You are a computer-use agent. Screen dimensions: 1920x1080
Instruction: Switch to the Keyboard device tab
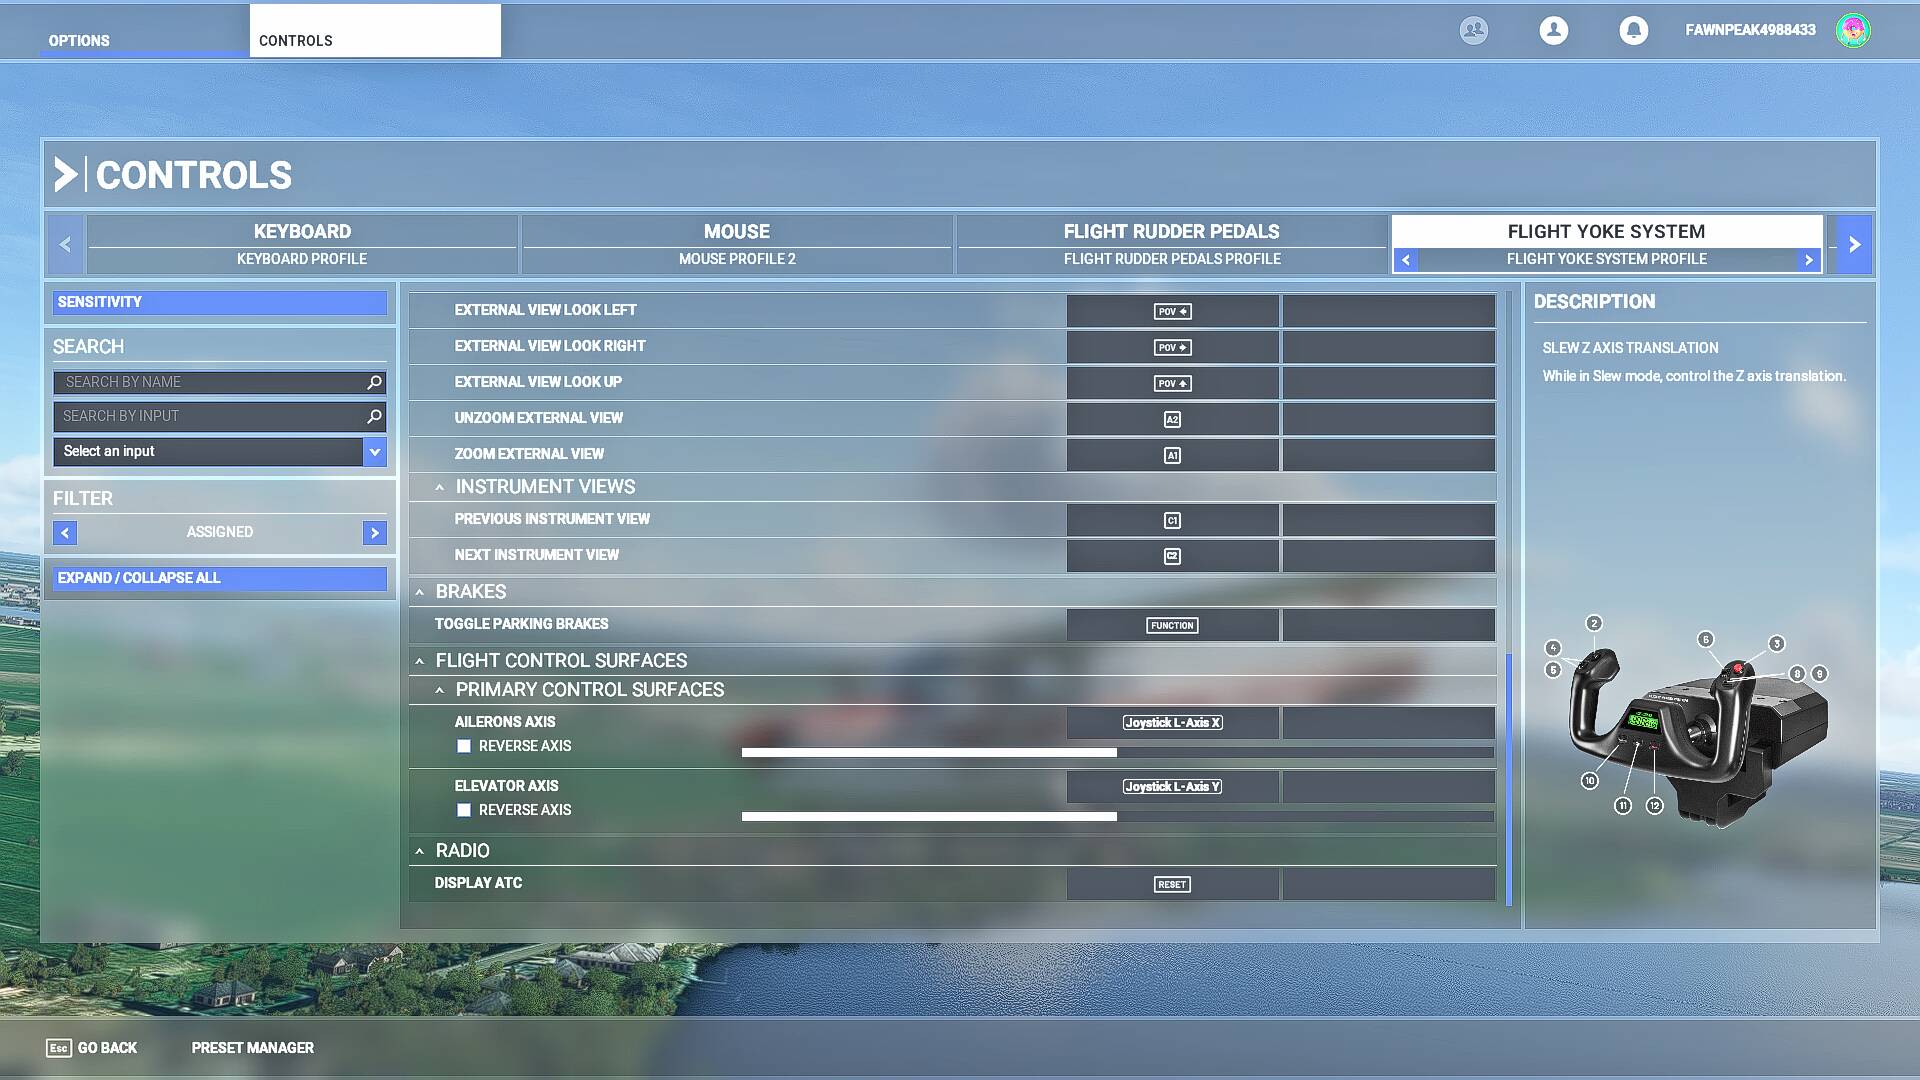click(x=302, y=244)
